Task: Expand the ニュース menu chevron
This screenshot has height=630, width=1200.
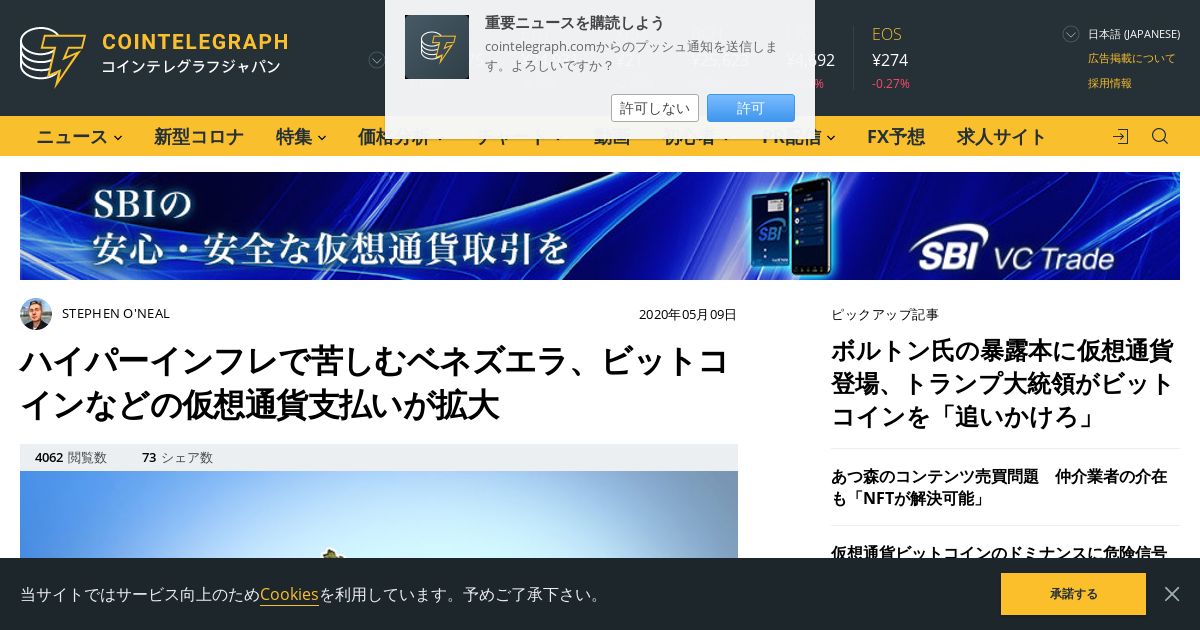Action: (x=118, y=137)
